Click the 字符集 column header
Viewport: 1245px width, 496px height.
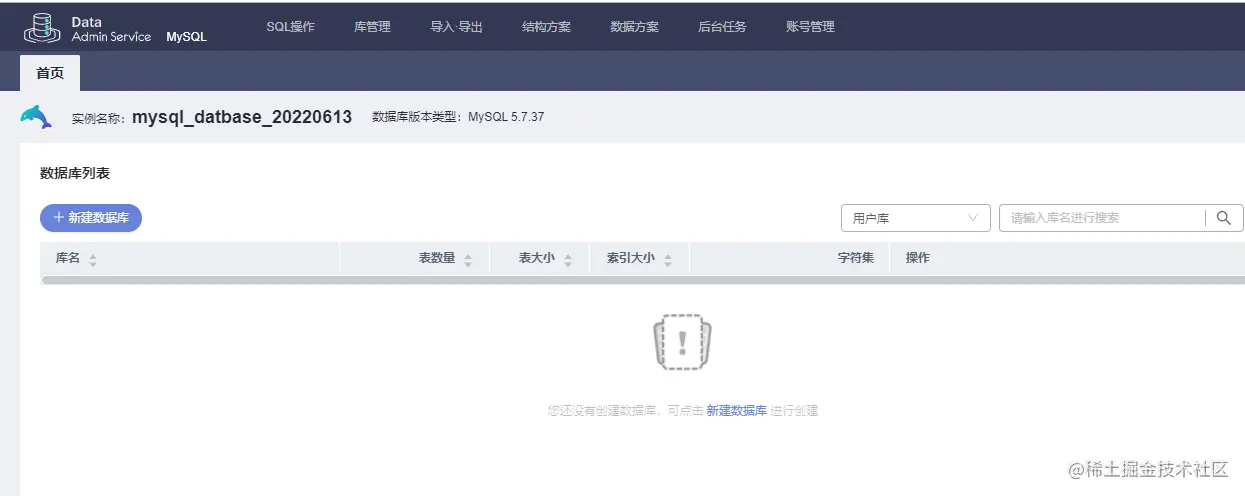click(x=856, y=258)
